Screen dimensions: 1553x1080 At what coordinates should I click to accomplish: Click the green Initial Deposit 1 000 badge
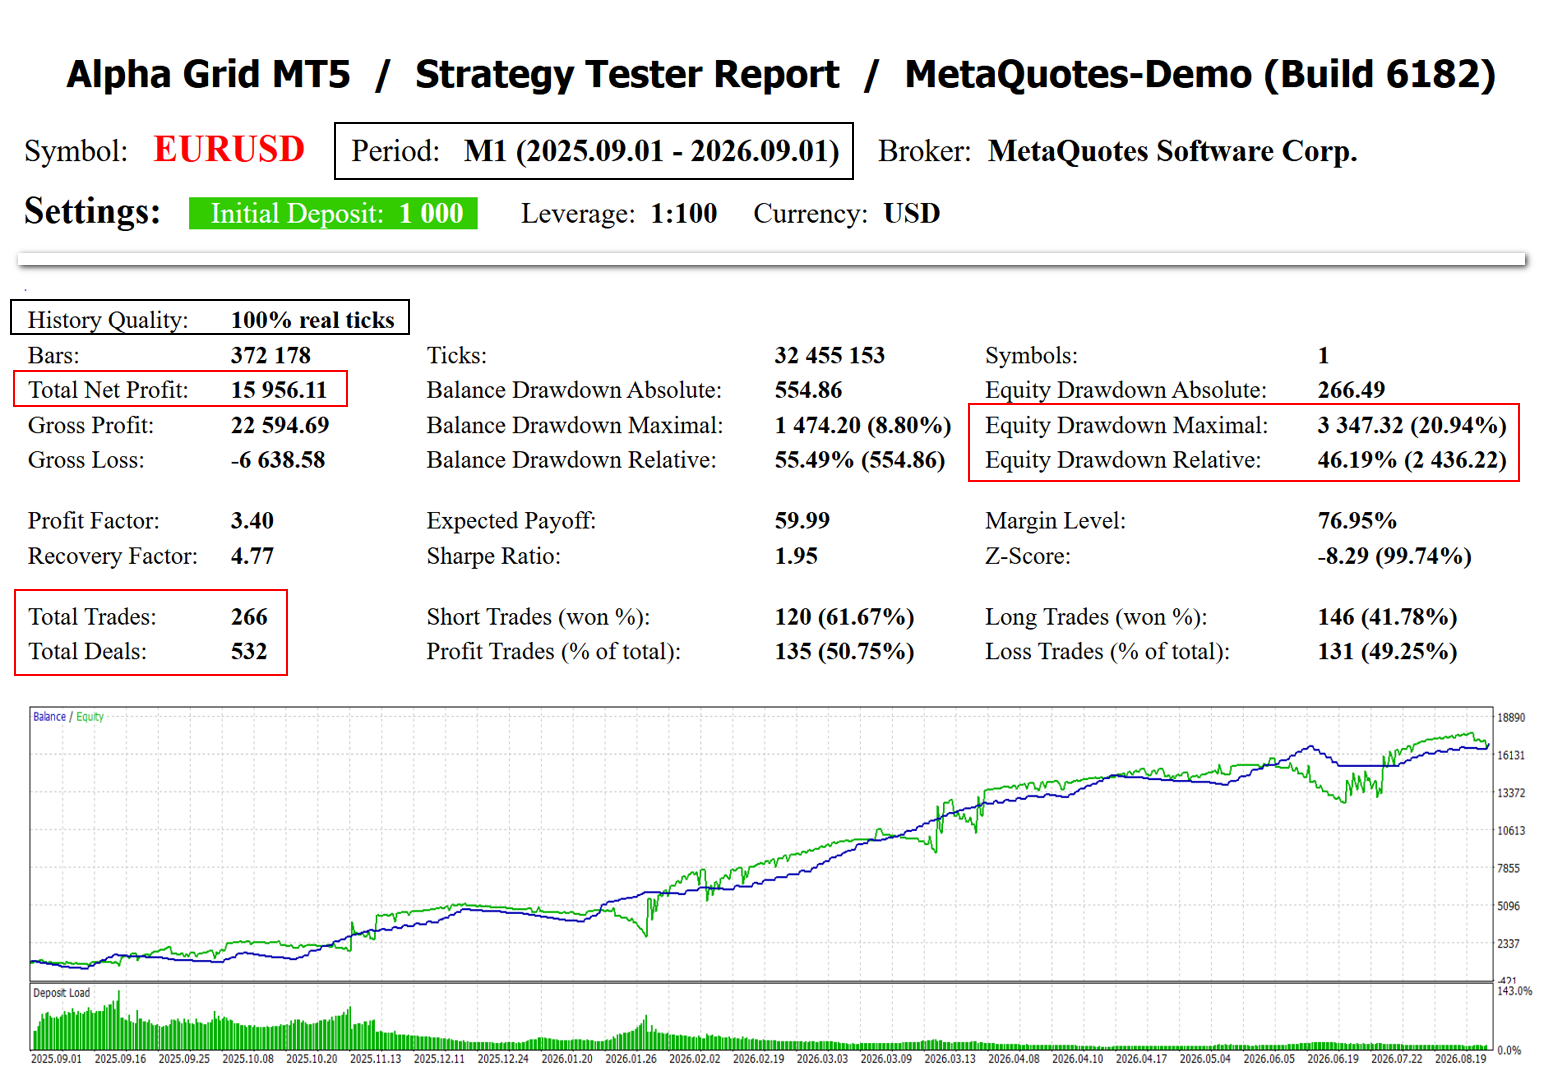tap(333, 213)
